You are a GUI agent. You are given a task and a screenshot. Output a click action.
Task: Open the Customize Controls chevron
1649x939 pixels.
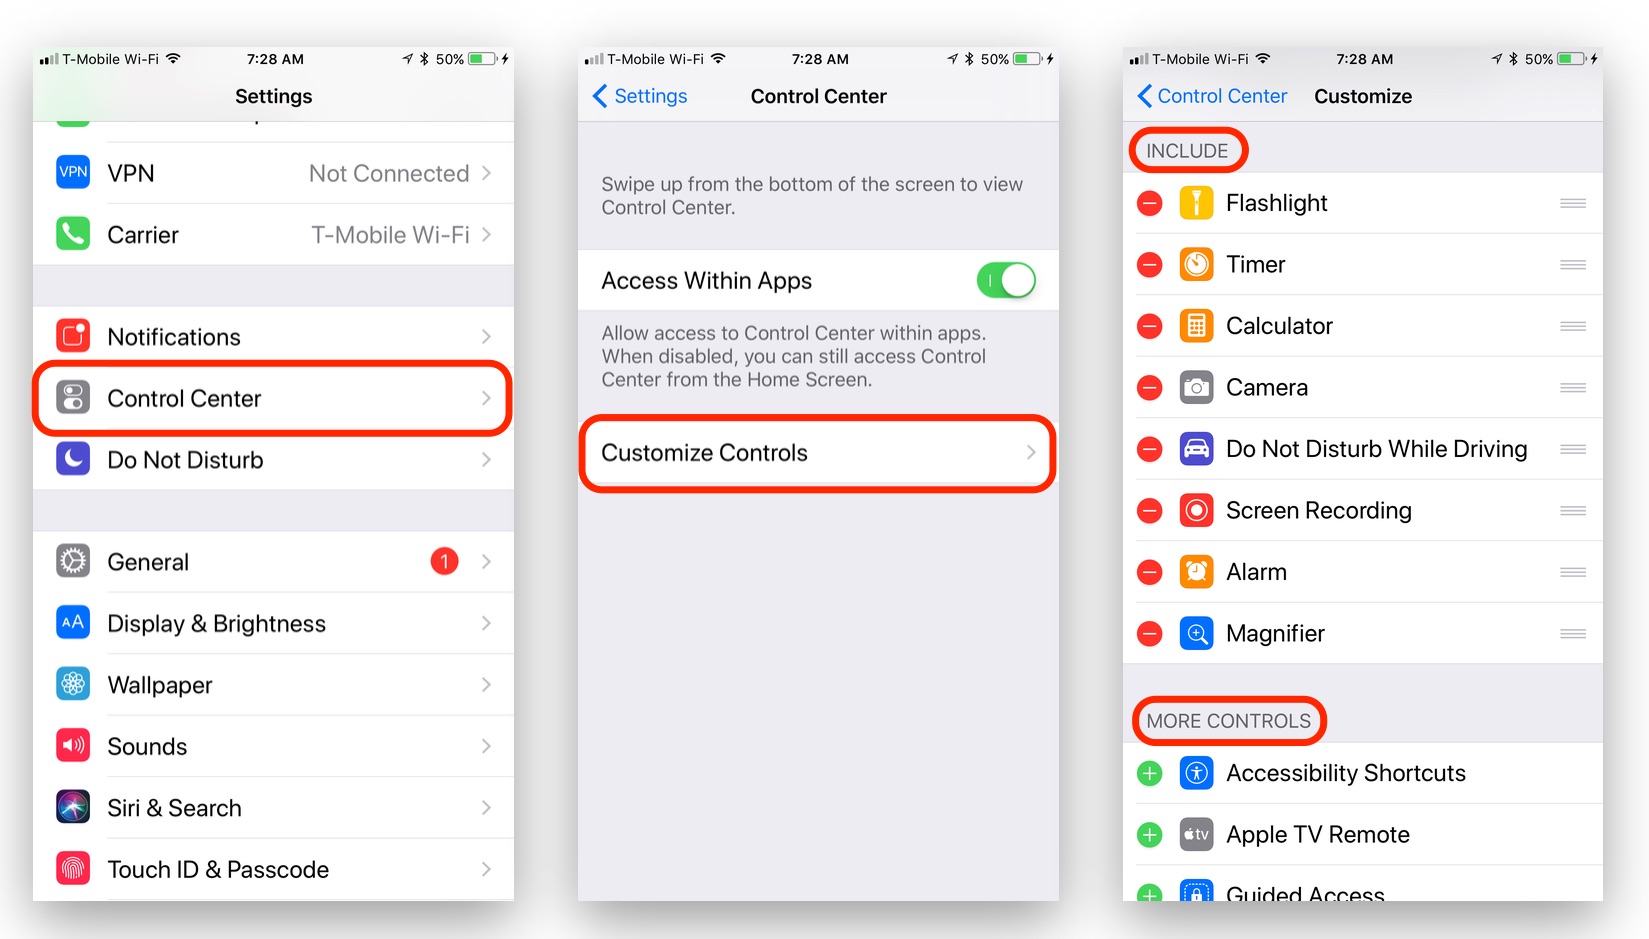[x=1031, y=453]
